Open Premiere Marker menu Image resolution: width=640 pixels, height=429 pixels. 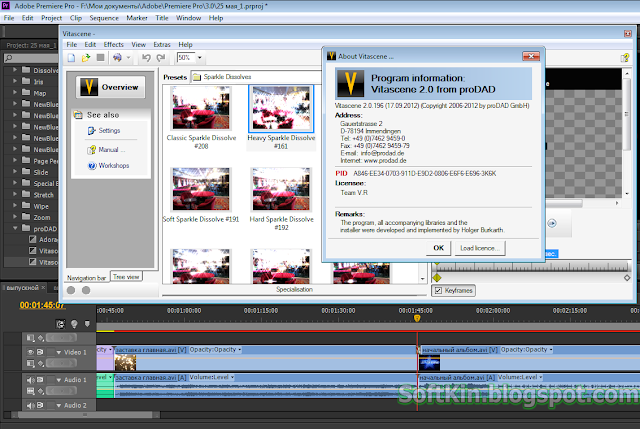[137, 18]
